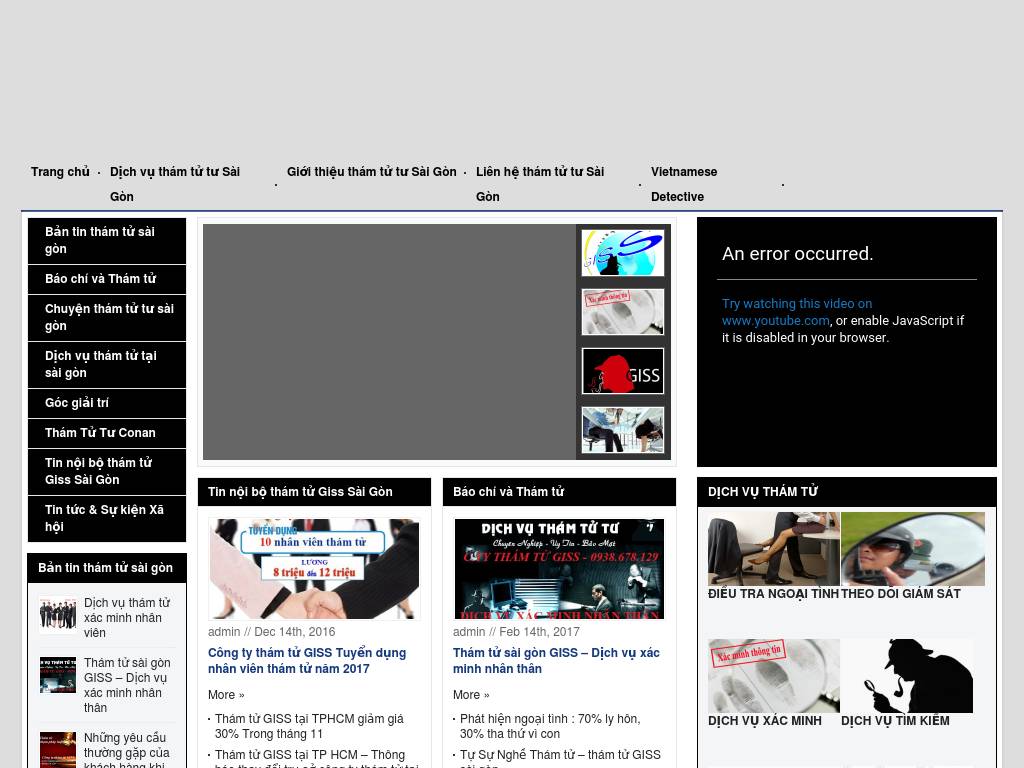The width and height of the screenshot is (1024, 768).
Task: Open the Dịch vụ xác minh fingerprint image
Action: coord(773,676)
